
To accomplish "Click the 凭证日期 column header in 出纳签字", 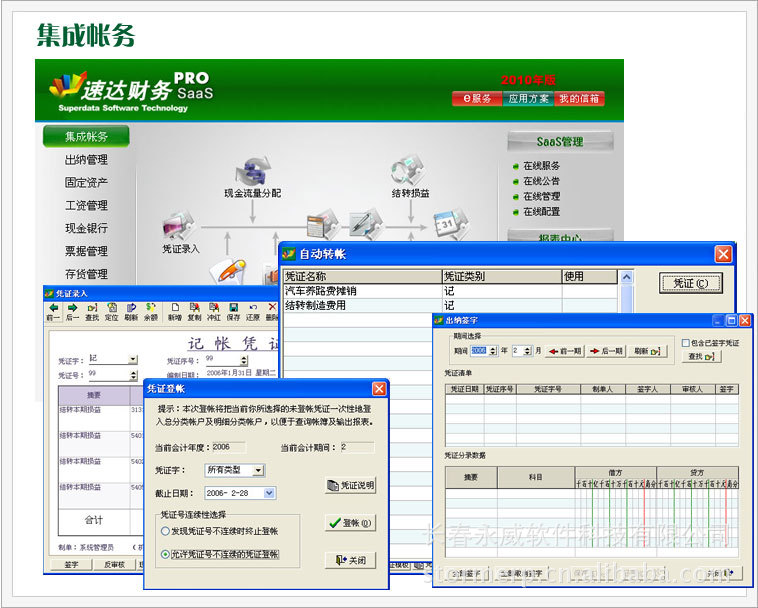I will point(465,389).
